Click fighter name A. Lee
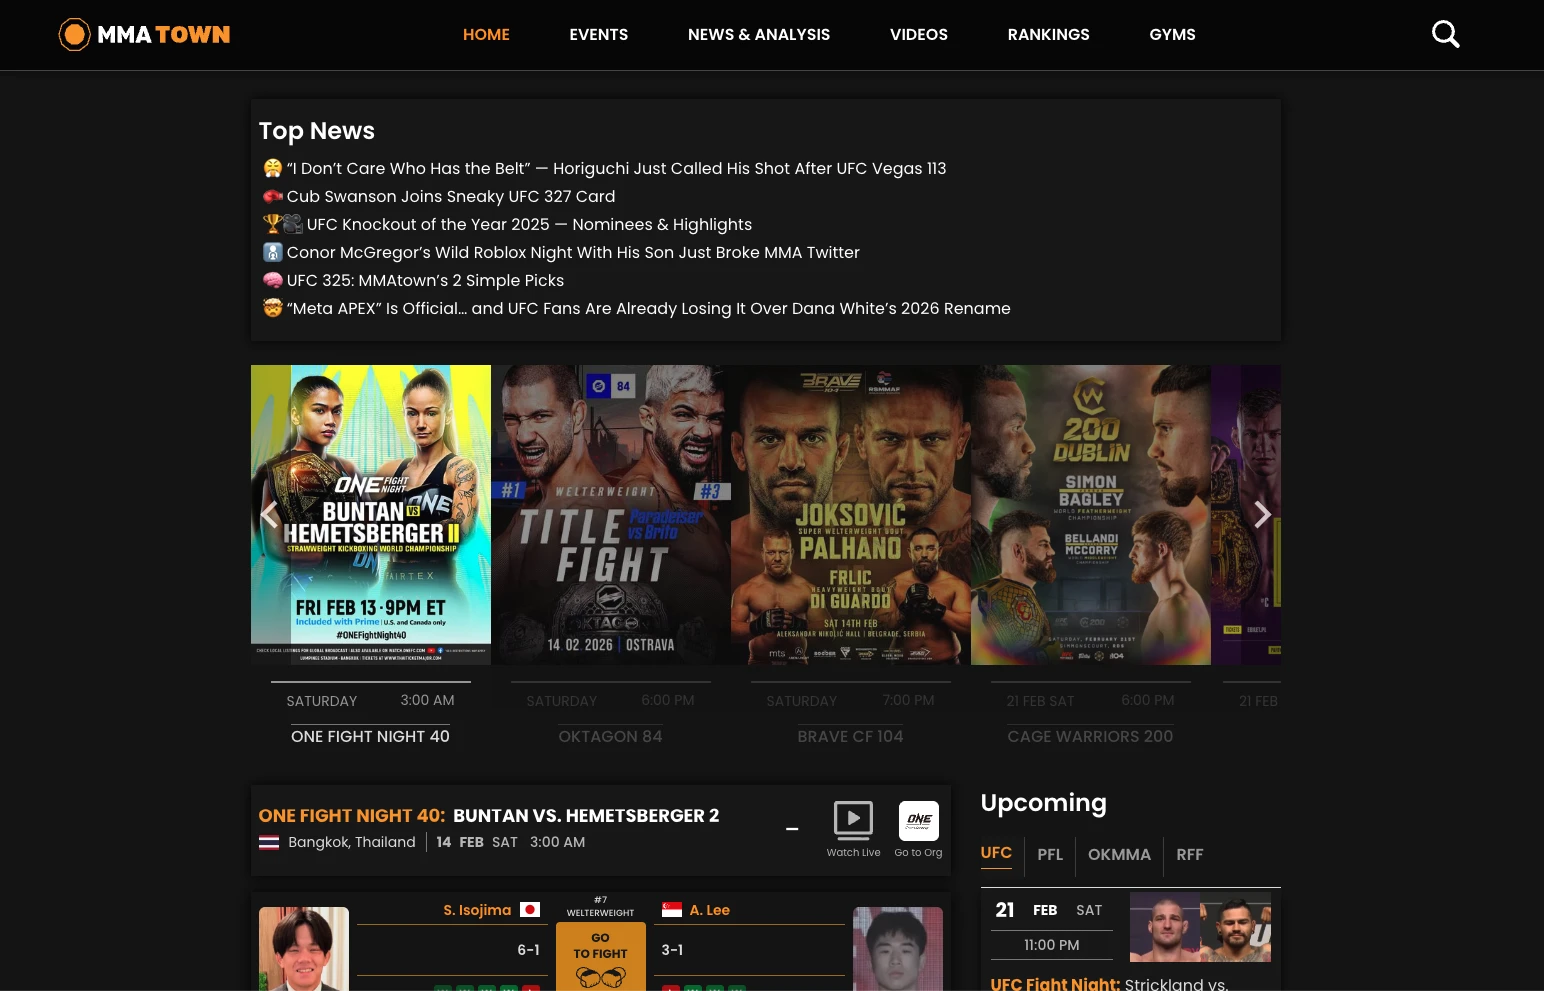Screen dimensions: 1544x991 click(710, 910)
